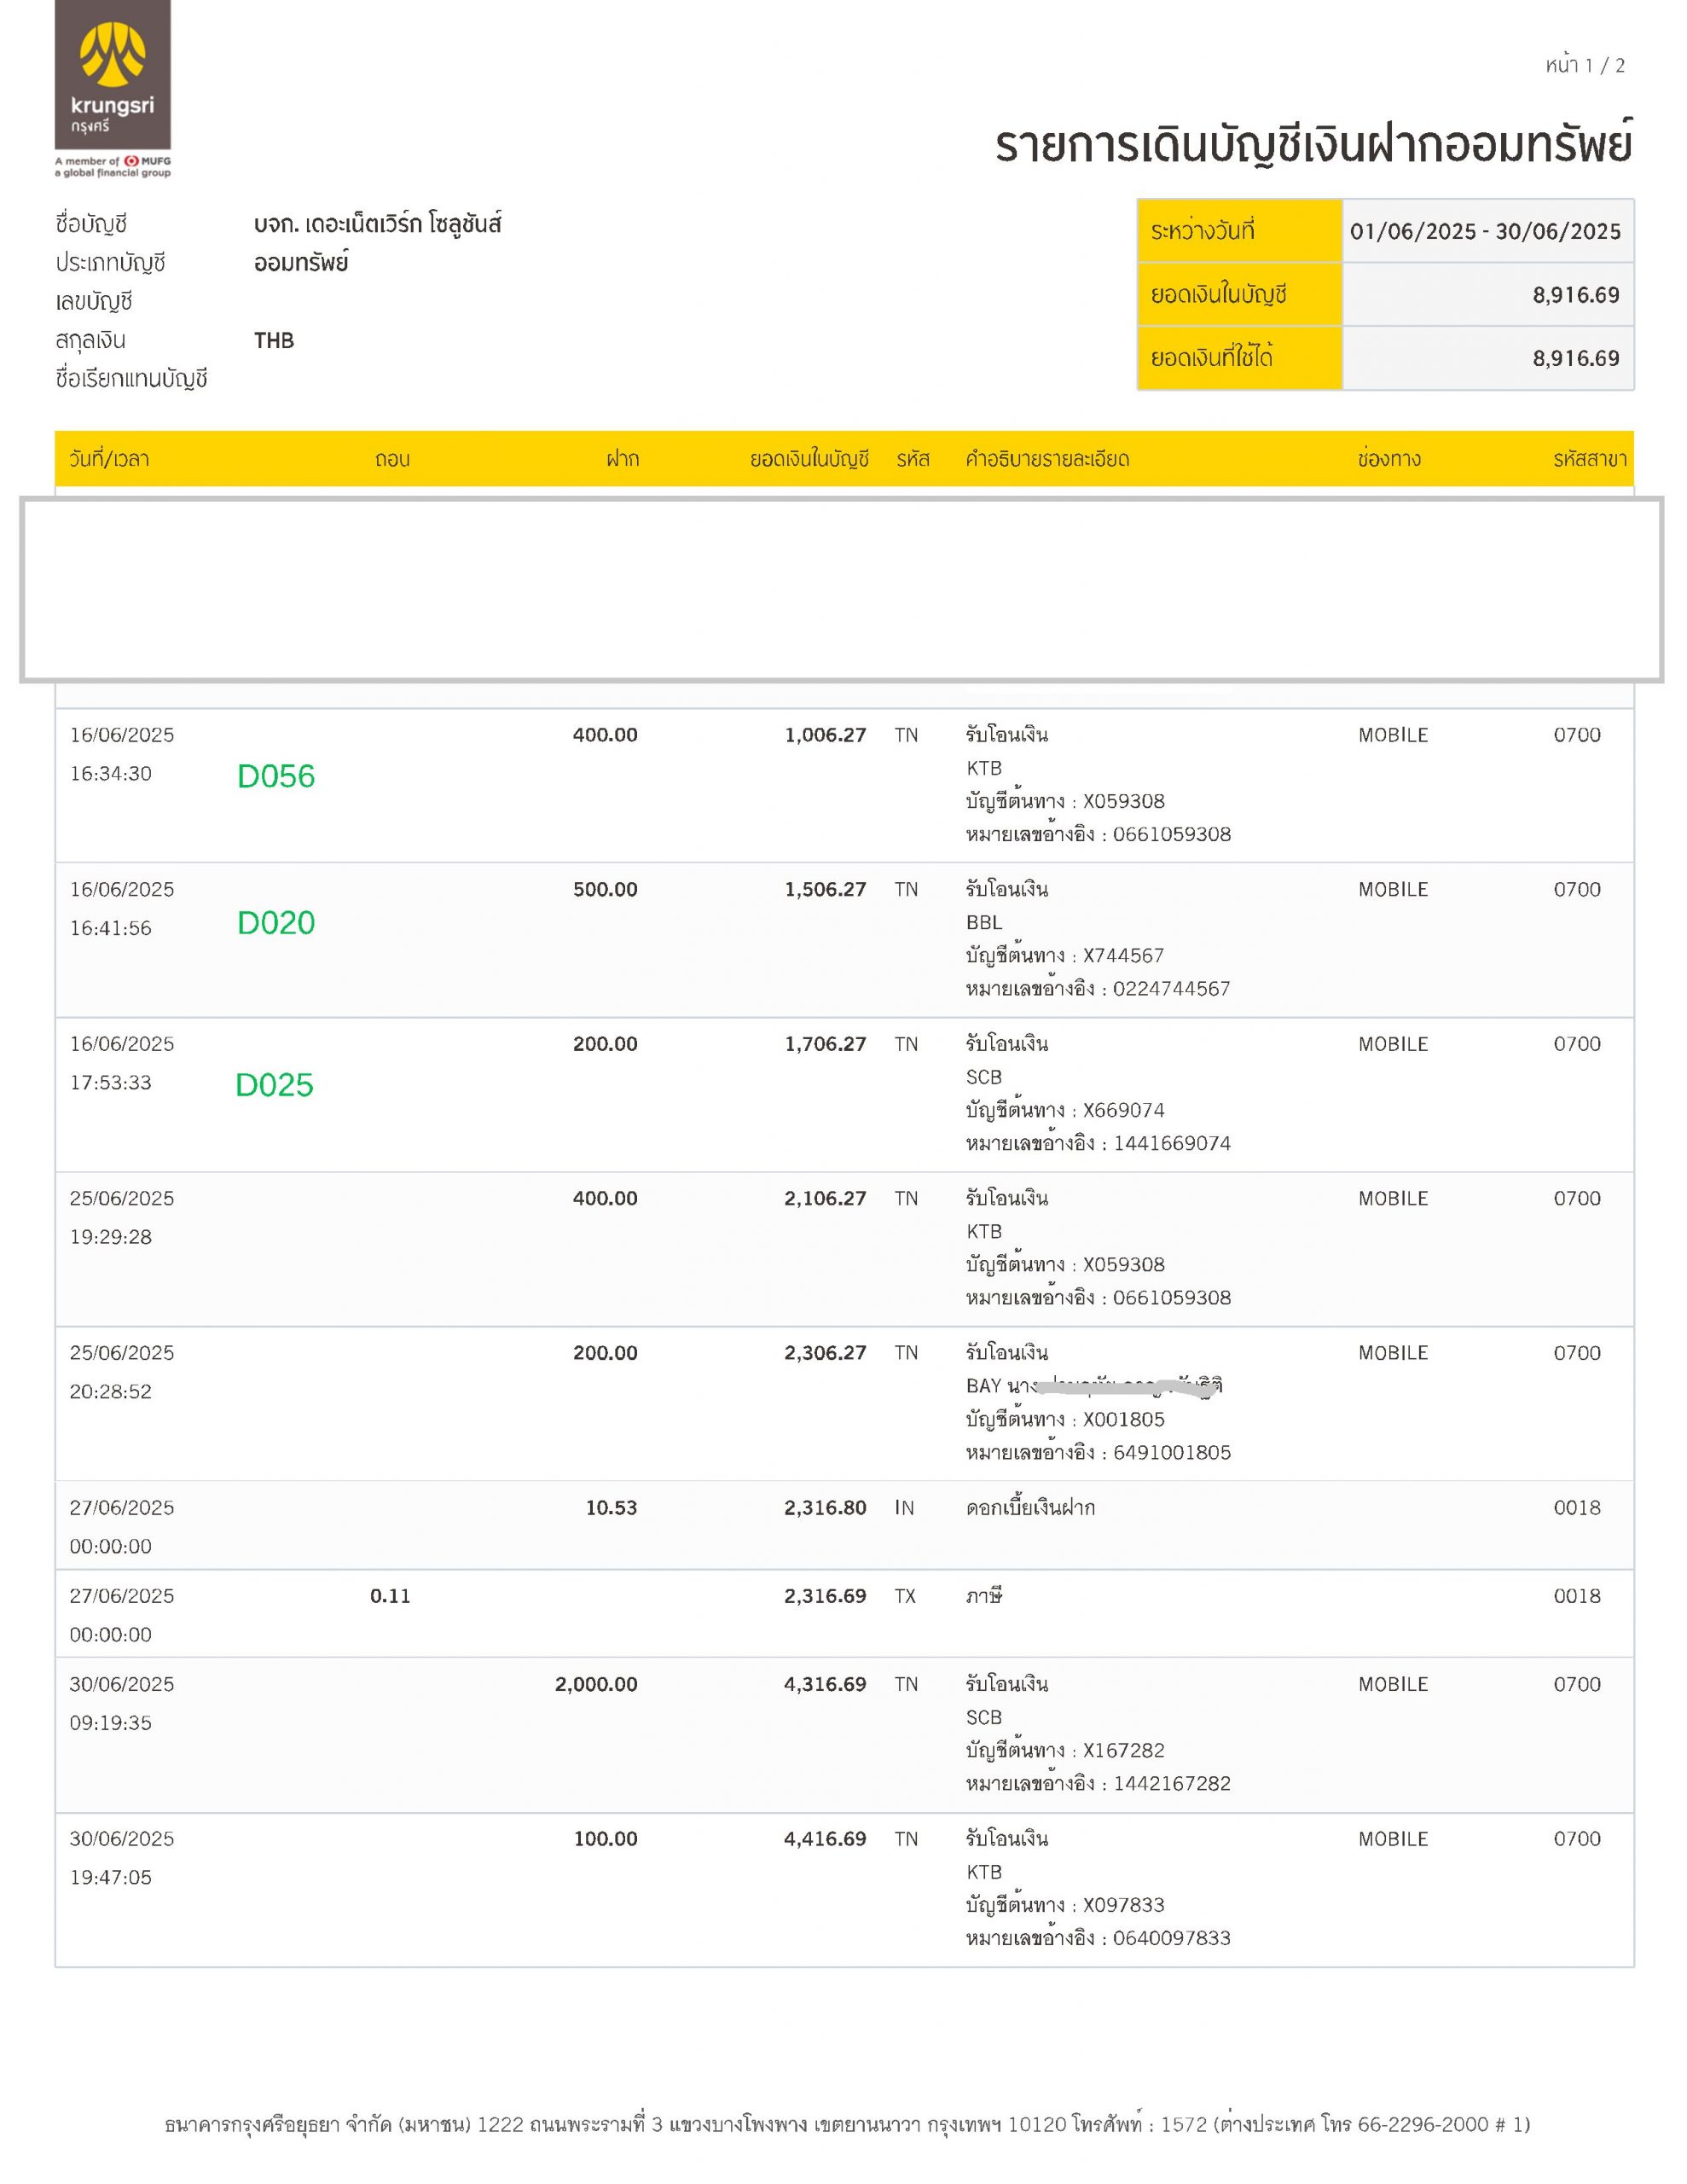Click the page indicator หน้า 1 / 2

coord(1585,65)
